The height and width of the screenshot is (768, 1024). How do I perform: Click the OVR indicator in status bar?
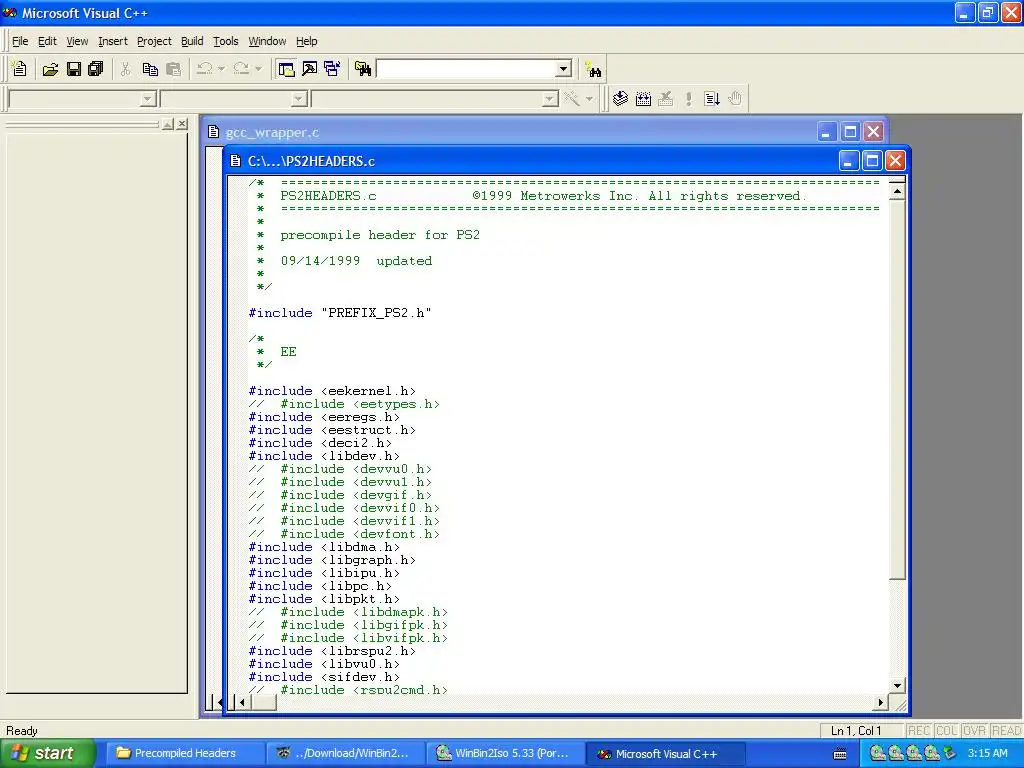pyautogui.click(x=974, y=731)
